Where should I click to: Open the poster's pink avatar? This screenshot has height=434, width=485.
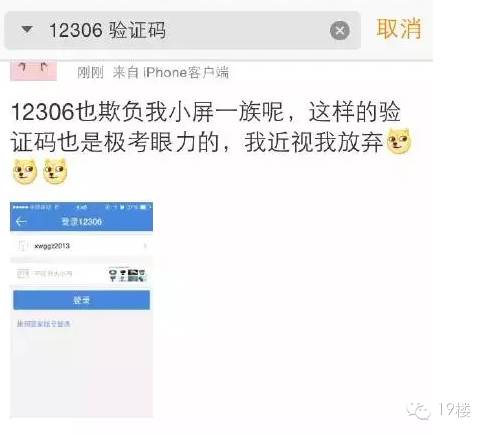point(33,70)
